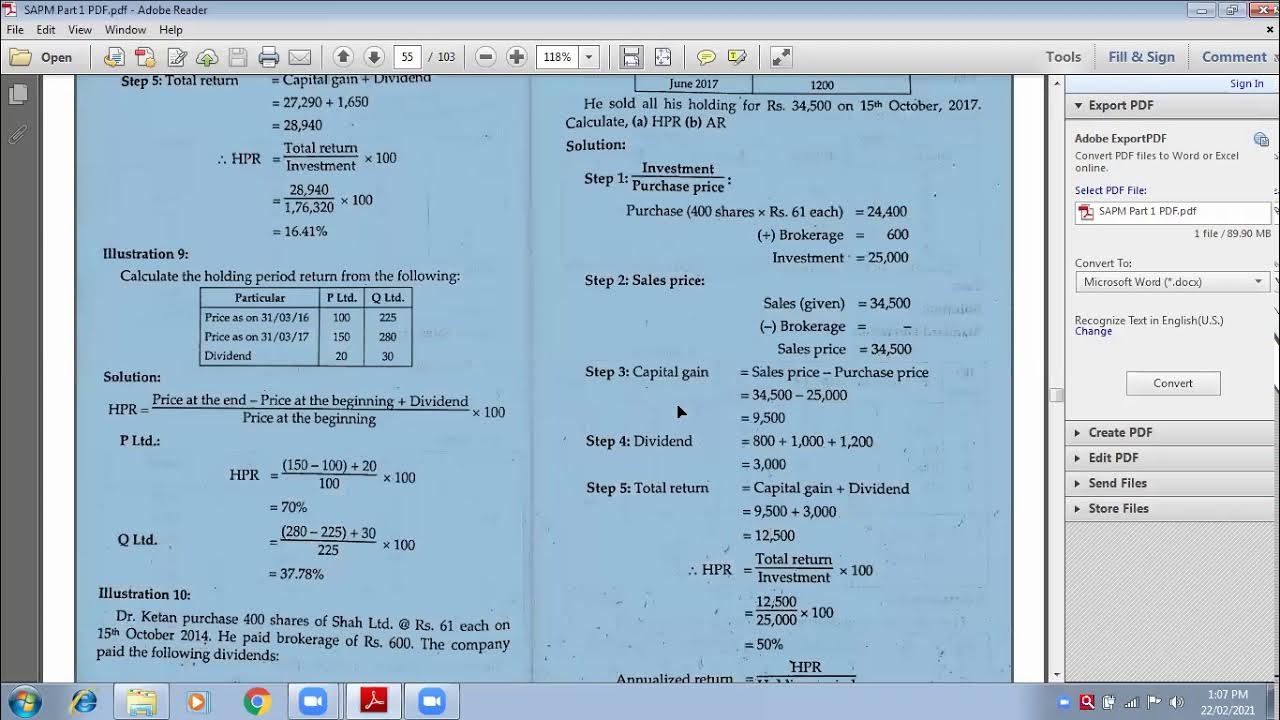Switch to the Tools pane tab

[1063, 57]
